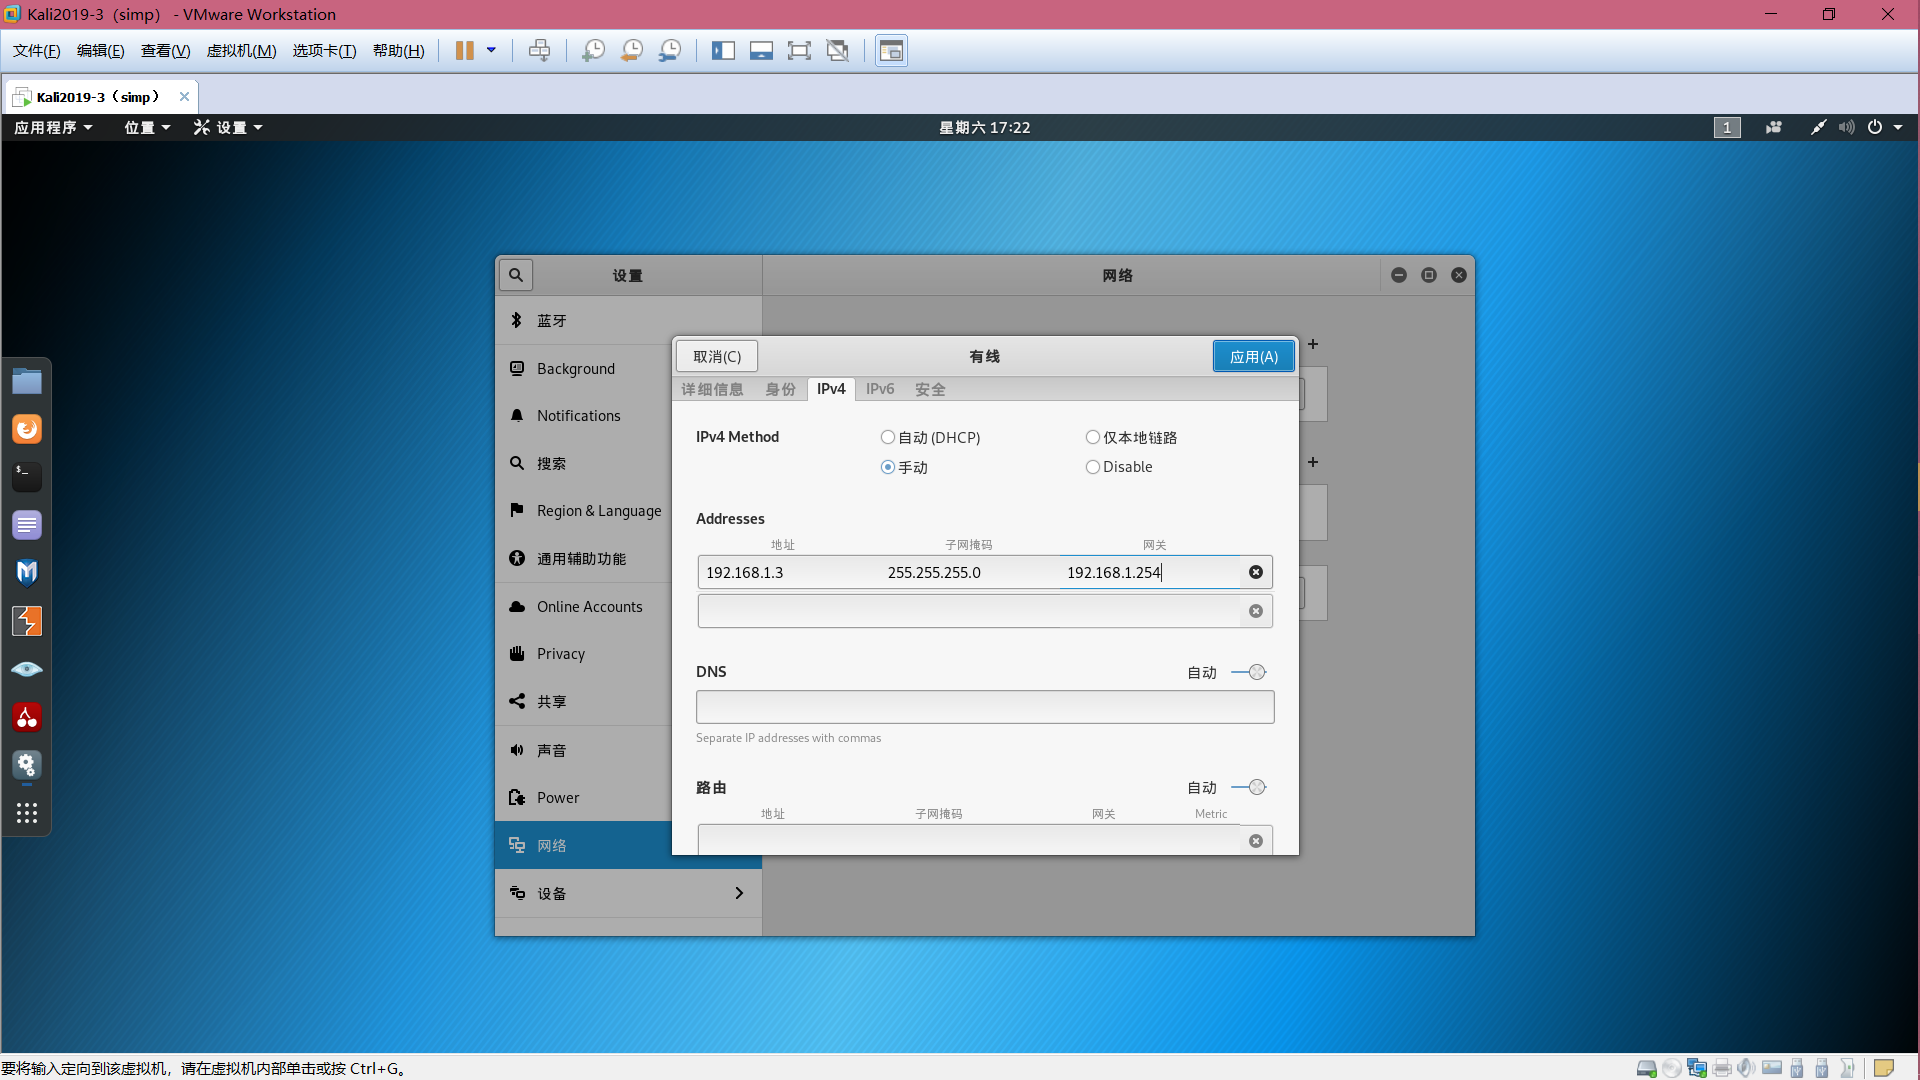This screenshot has width=1920, height=1080.
Task: Open the Burp Suite dock icon
Action: pyautogui.click(x=27, y=621)
